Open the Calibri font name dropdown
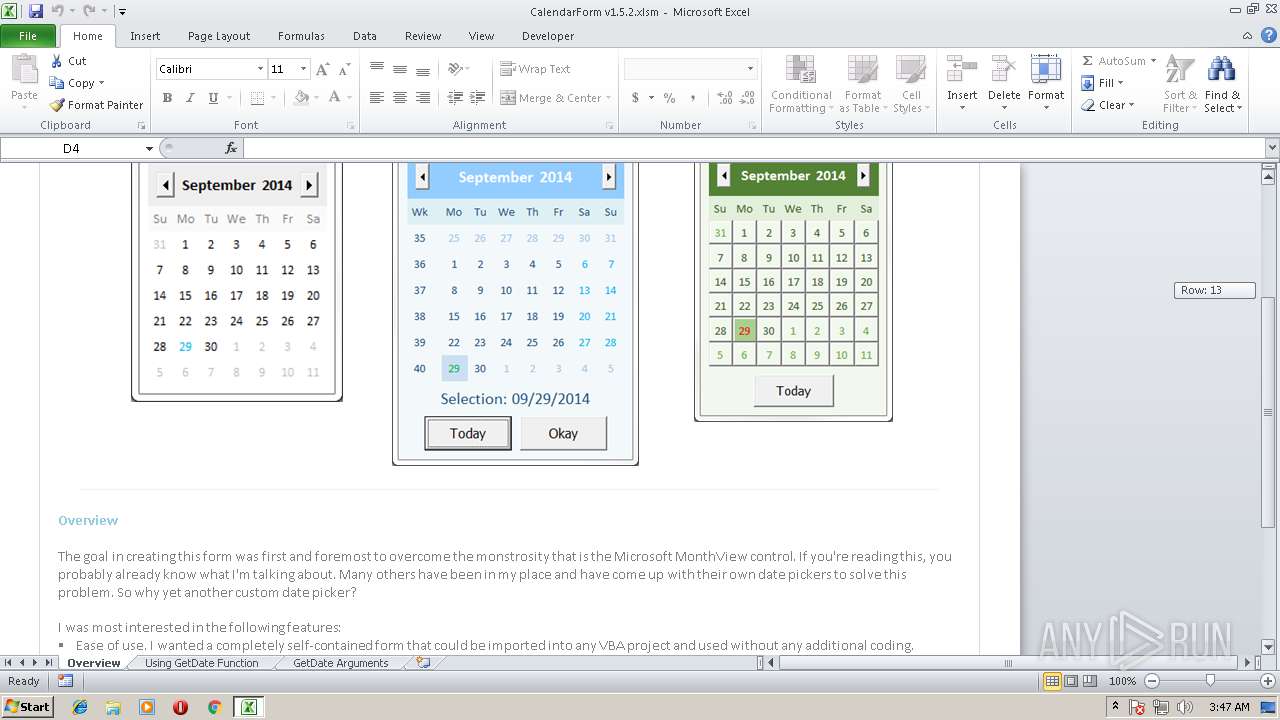 (x=260, y=69)
